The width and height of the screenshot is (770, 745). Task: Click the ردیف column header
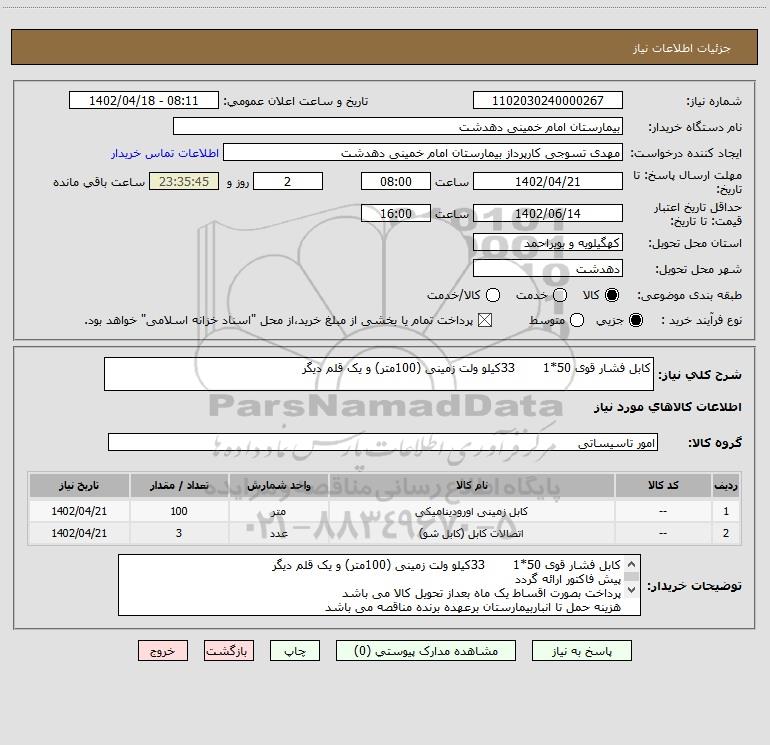(x=726, y=486)
